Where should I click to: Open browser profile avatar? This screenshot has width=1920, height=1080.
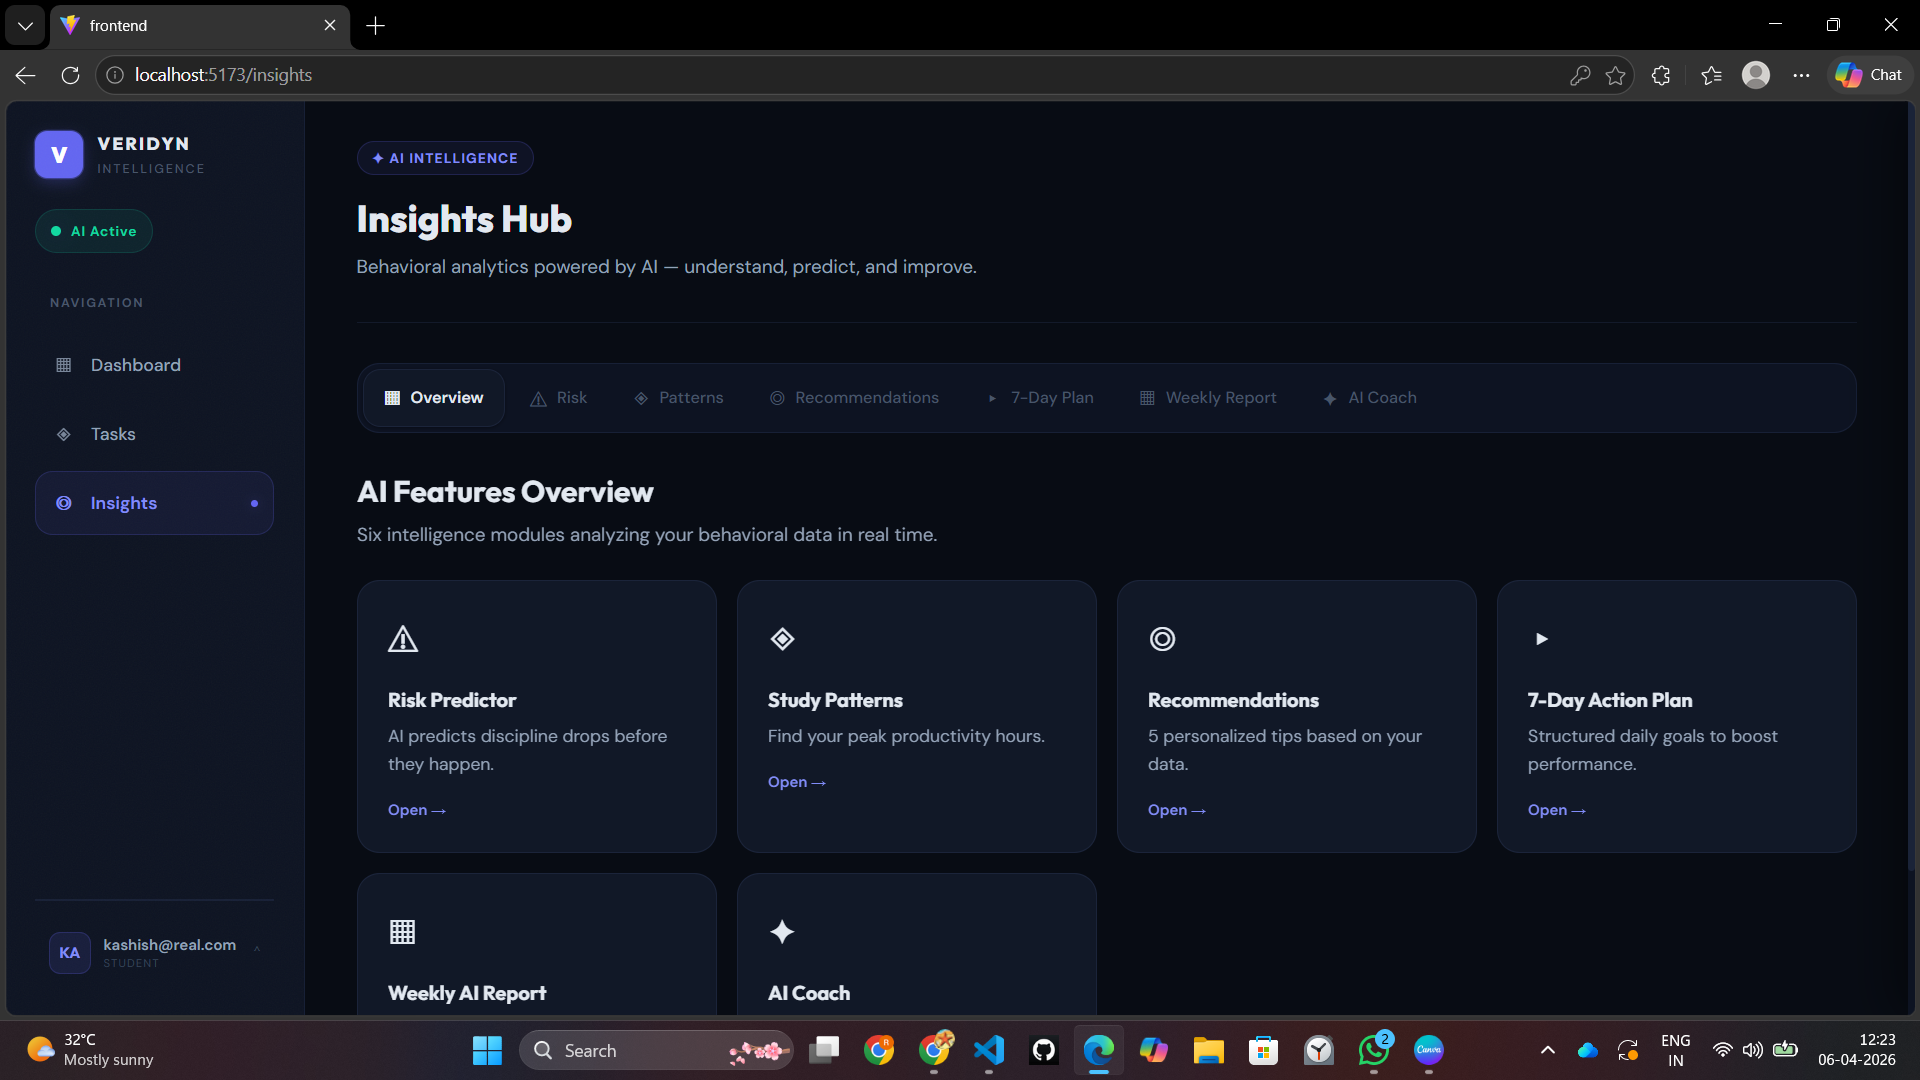(x=1756, y=75)
